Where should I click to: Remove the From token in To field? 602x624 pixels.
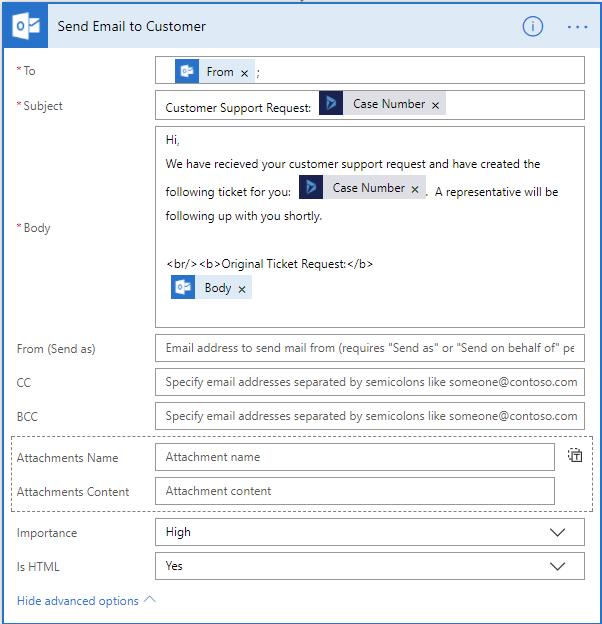pyautogui.click(x=245, y=73)
